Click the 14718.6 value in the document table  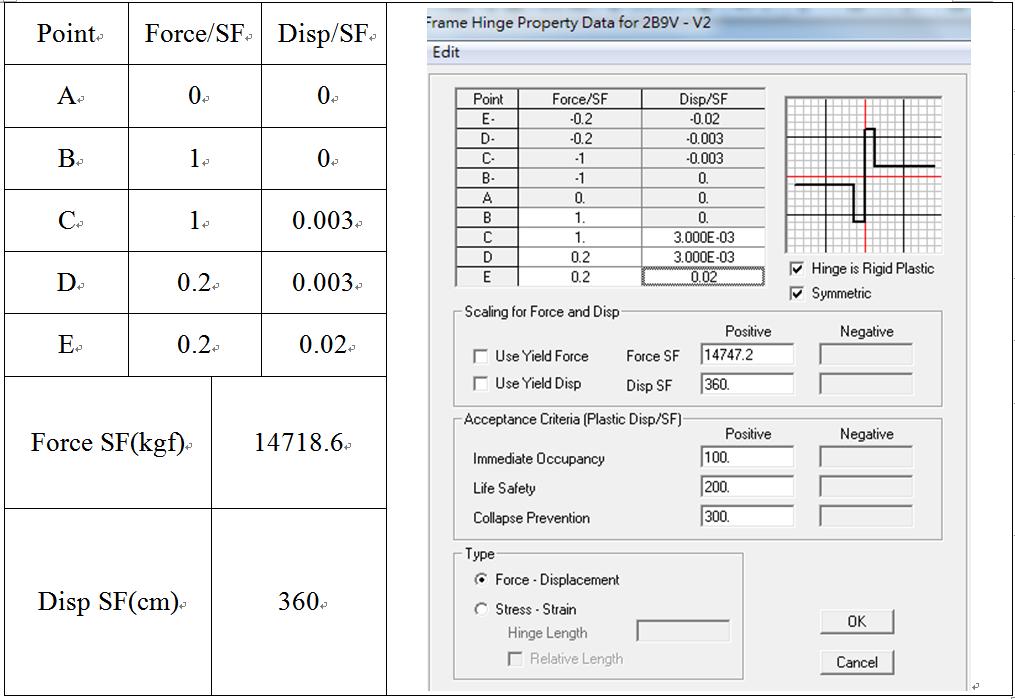pos(298,443)
